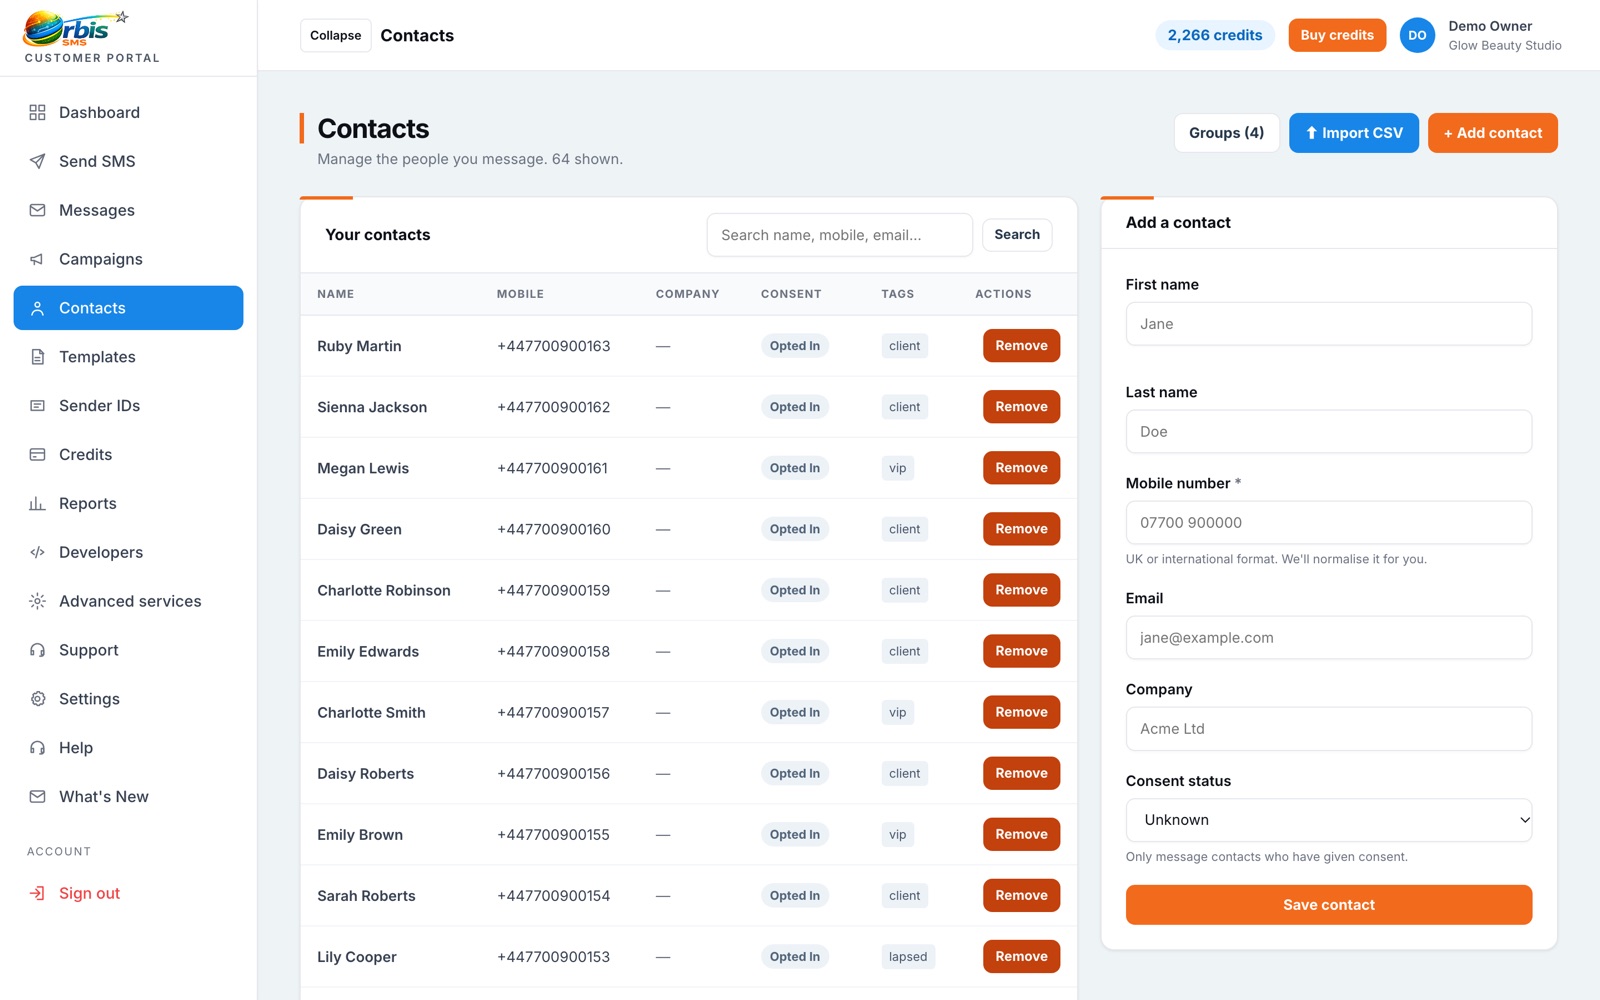
Task: Click the Collapse sidebar button
Action: 336,35
